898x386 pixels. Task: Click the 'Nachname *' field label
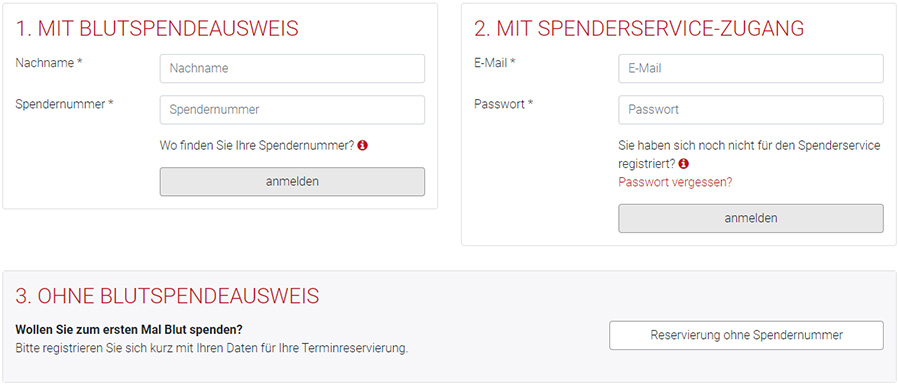click(49, 63)
